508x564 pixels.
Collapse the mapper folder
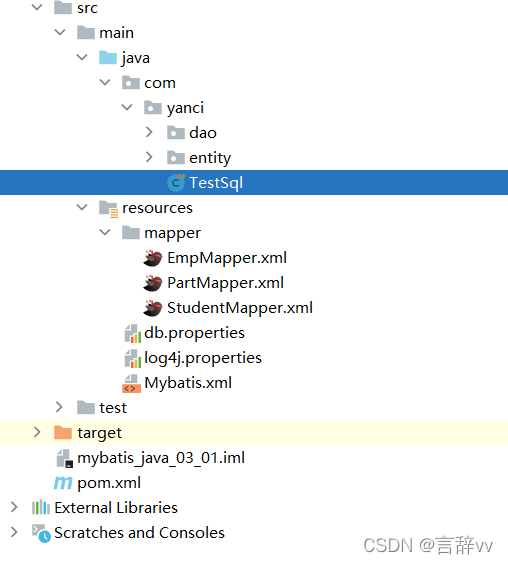(x=105, y=232)
